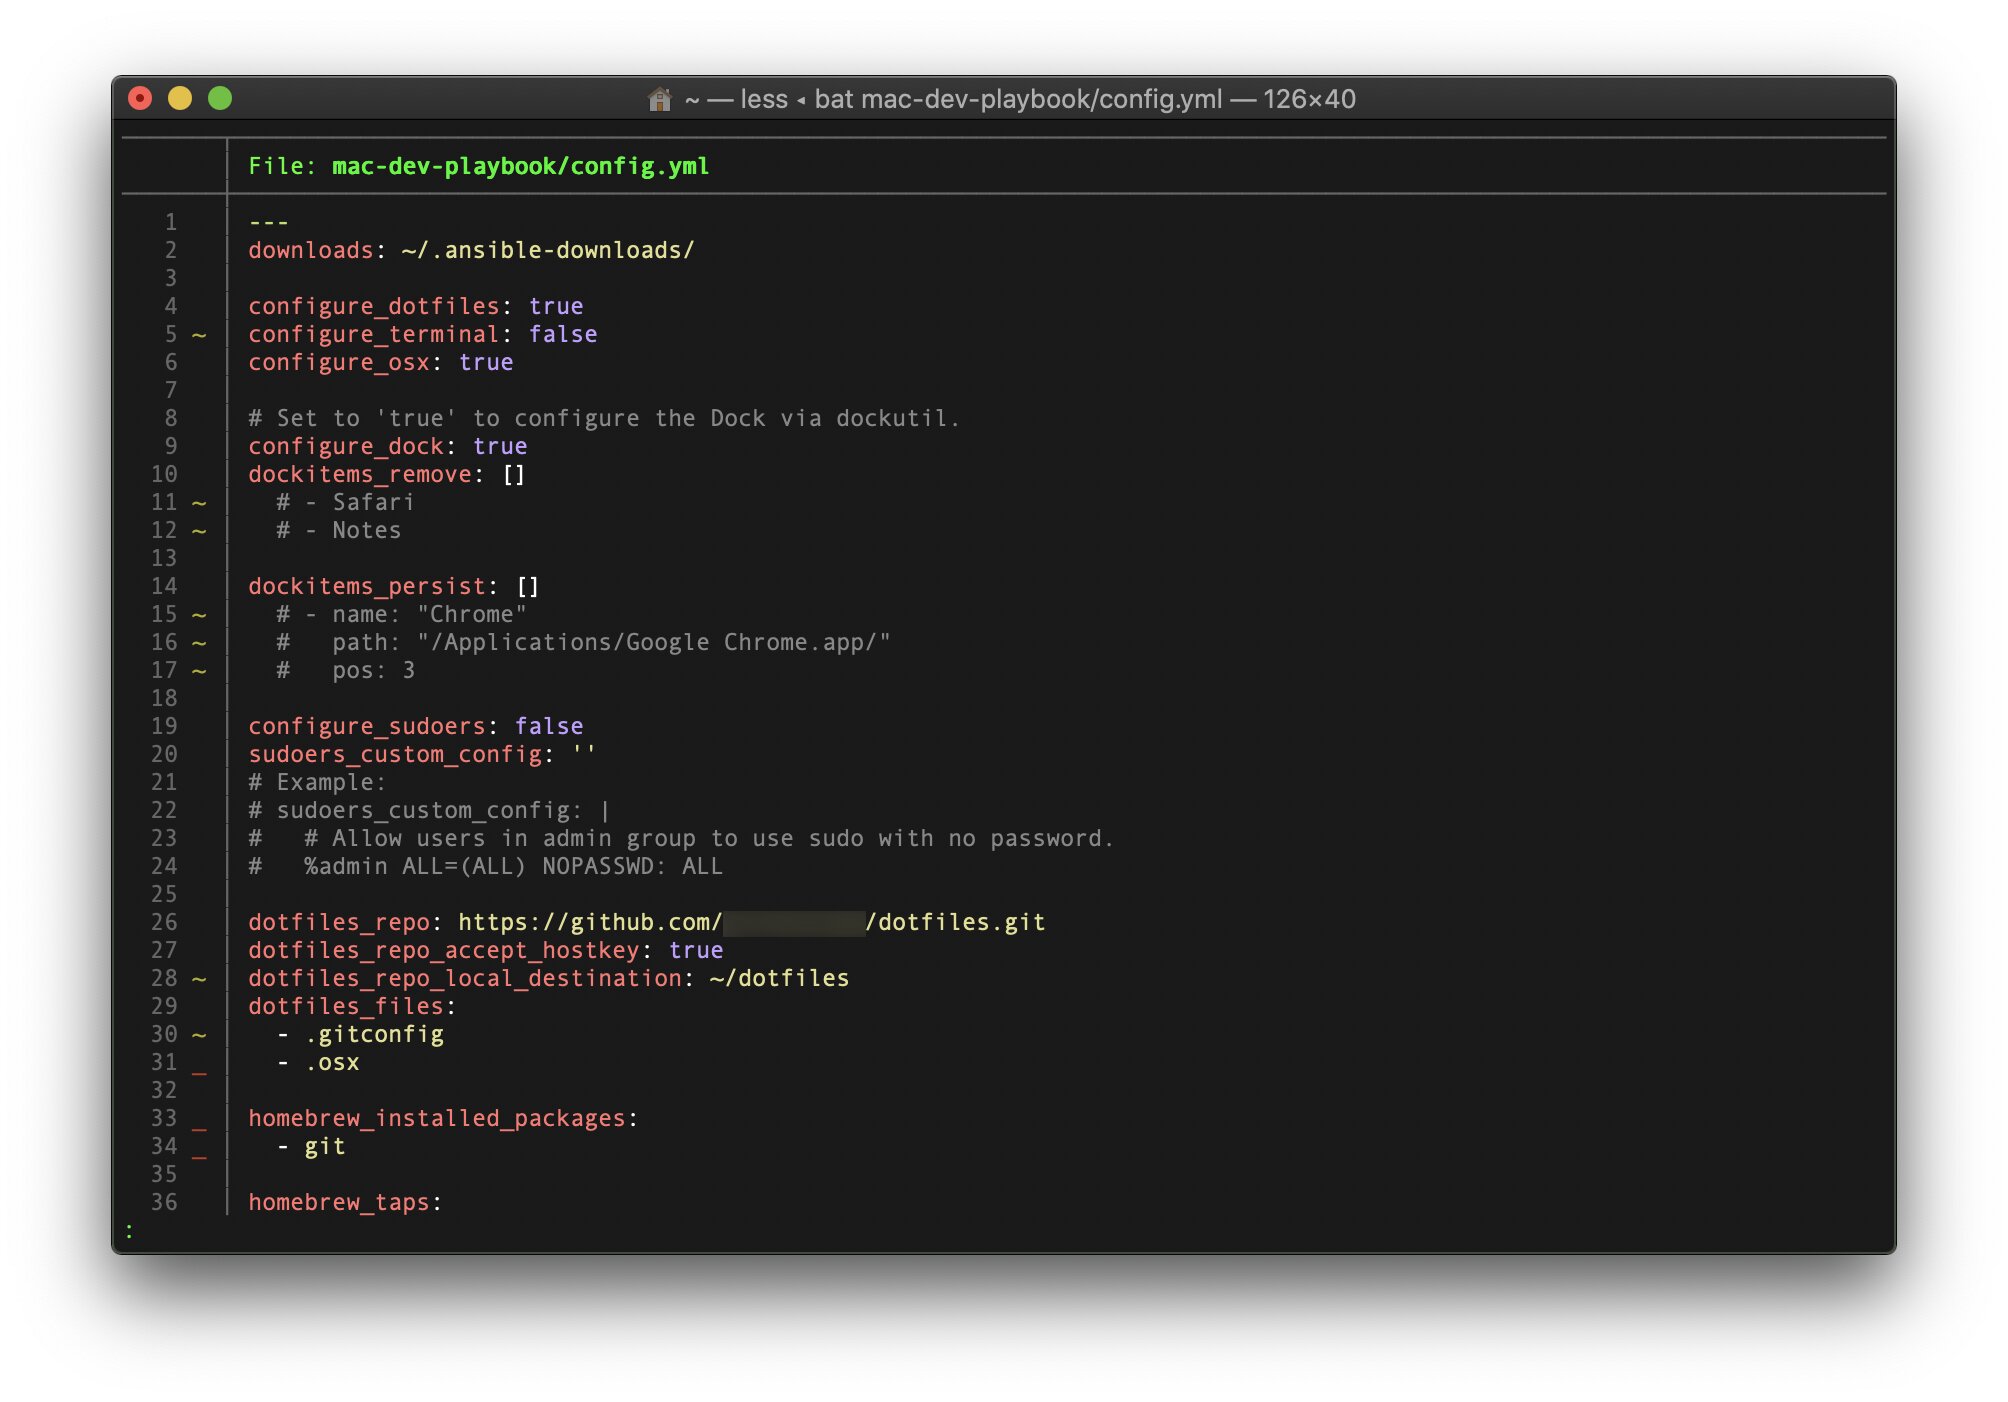Select the 'downloads' key on line 2

[x=310, y=250]
